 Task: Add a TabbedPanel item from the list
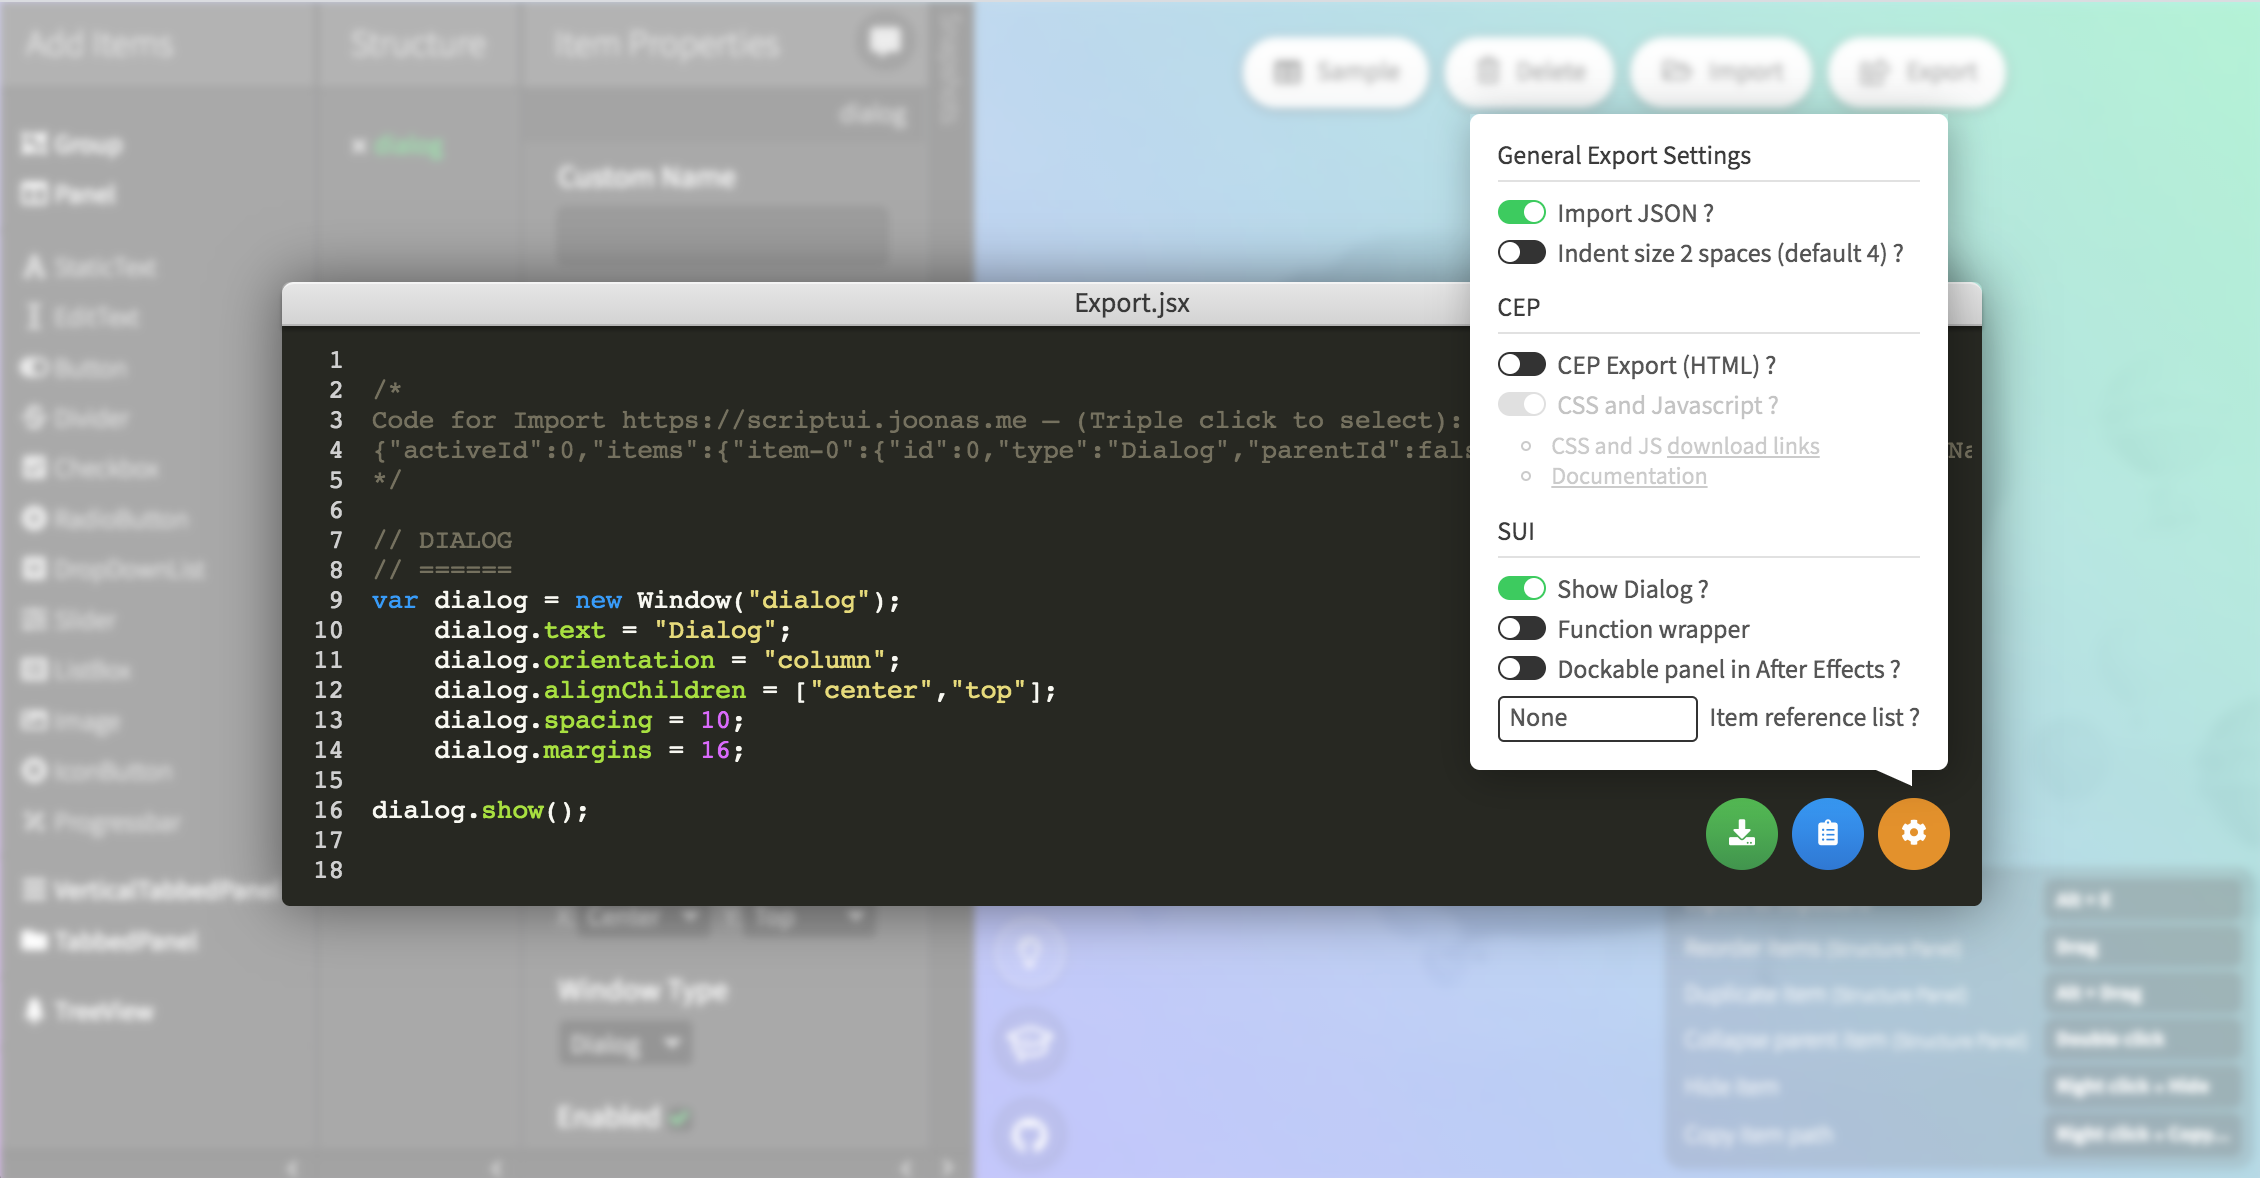pos(110,941)
